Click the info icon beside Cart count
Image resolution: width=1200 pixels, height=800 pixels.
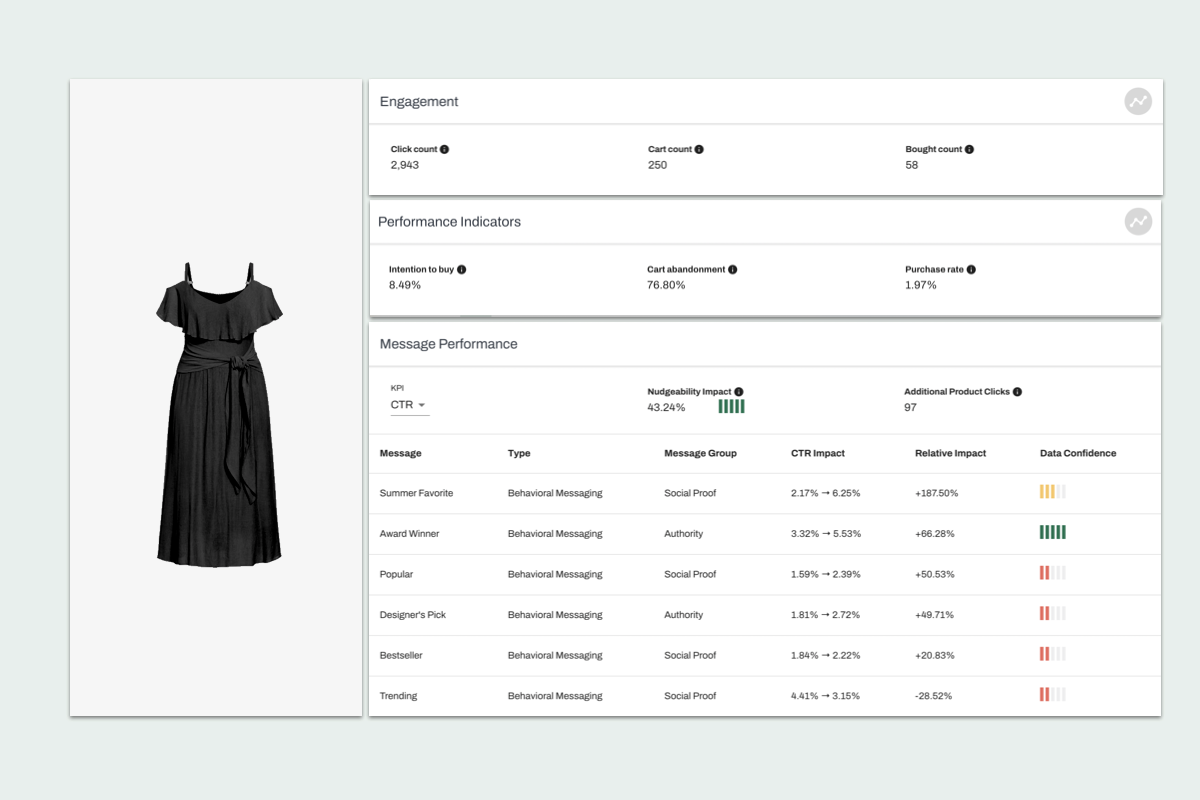coord(699,148)
